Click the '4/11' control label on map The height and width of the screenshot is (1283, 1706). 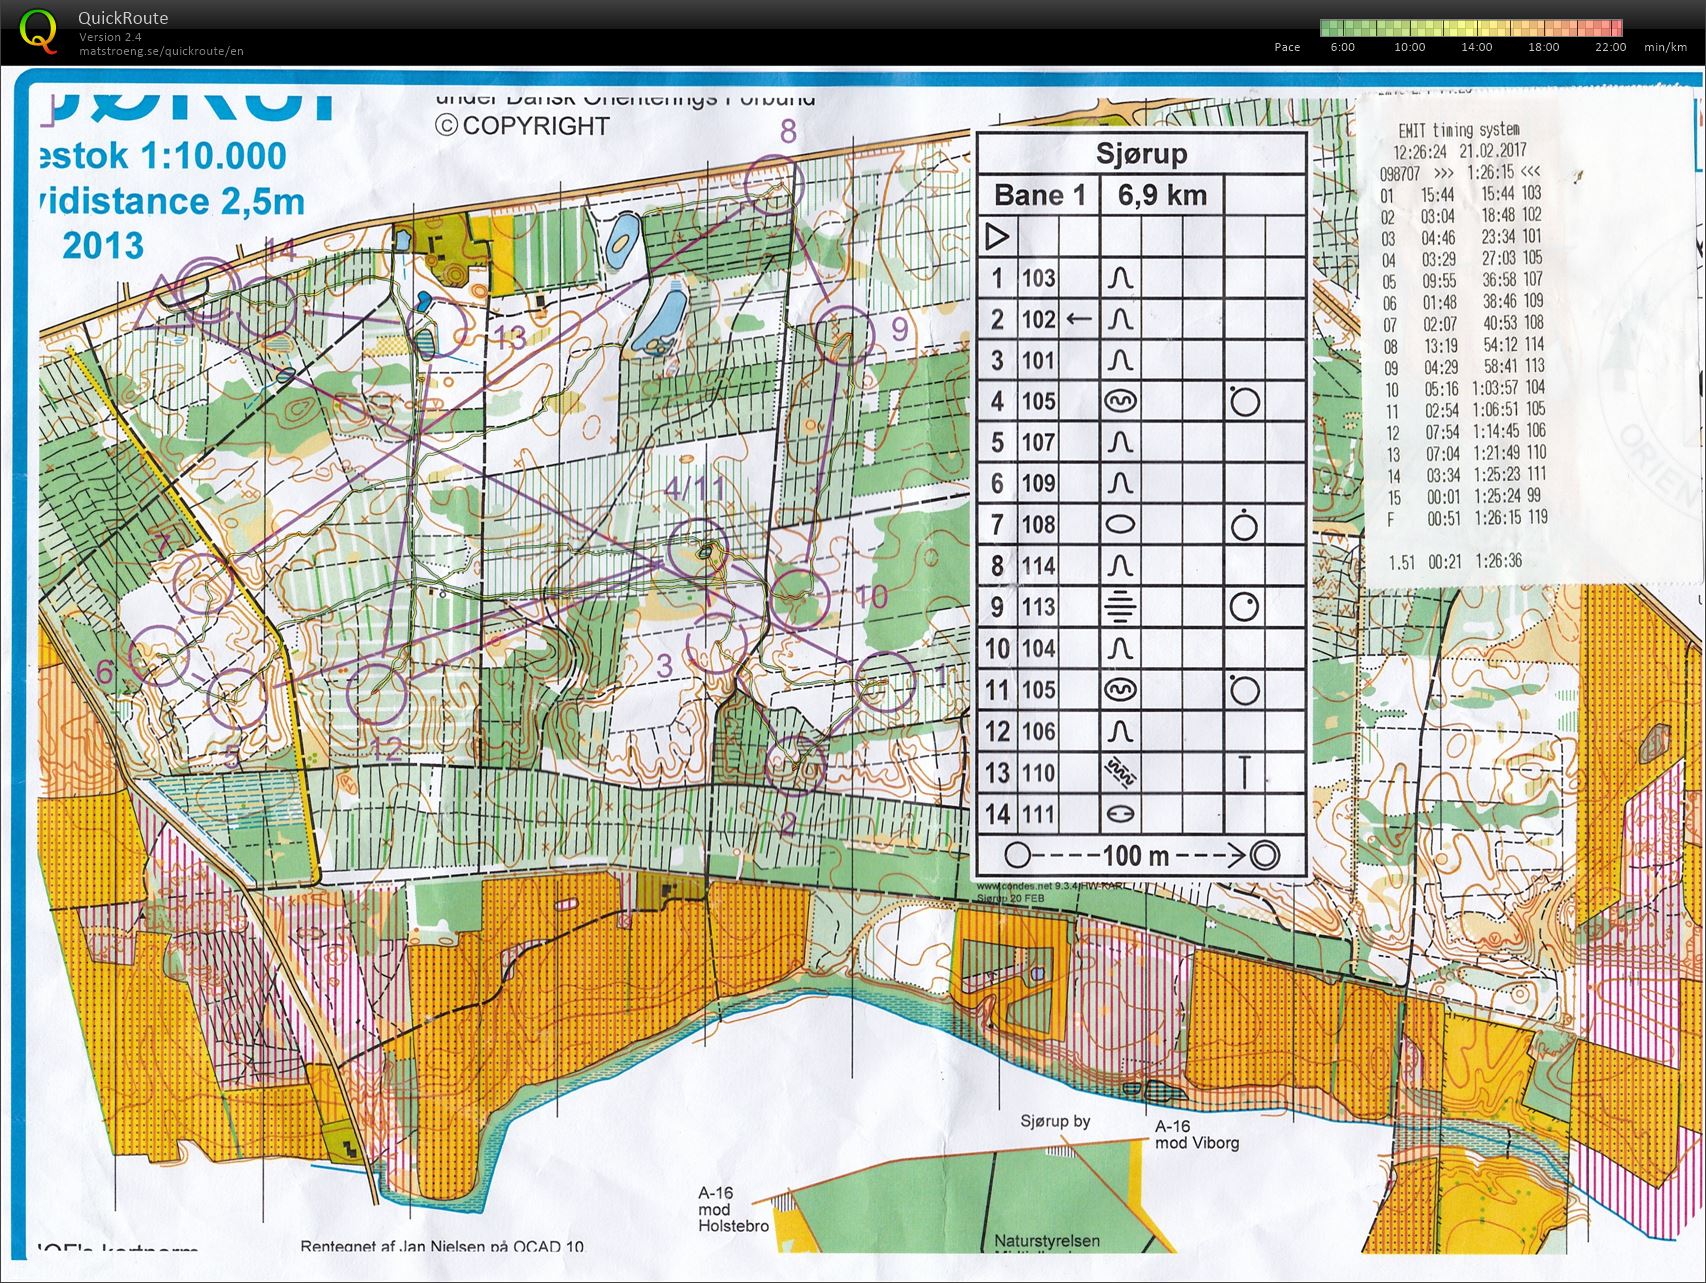696,489
